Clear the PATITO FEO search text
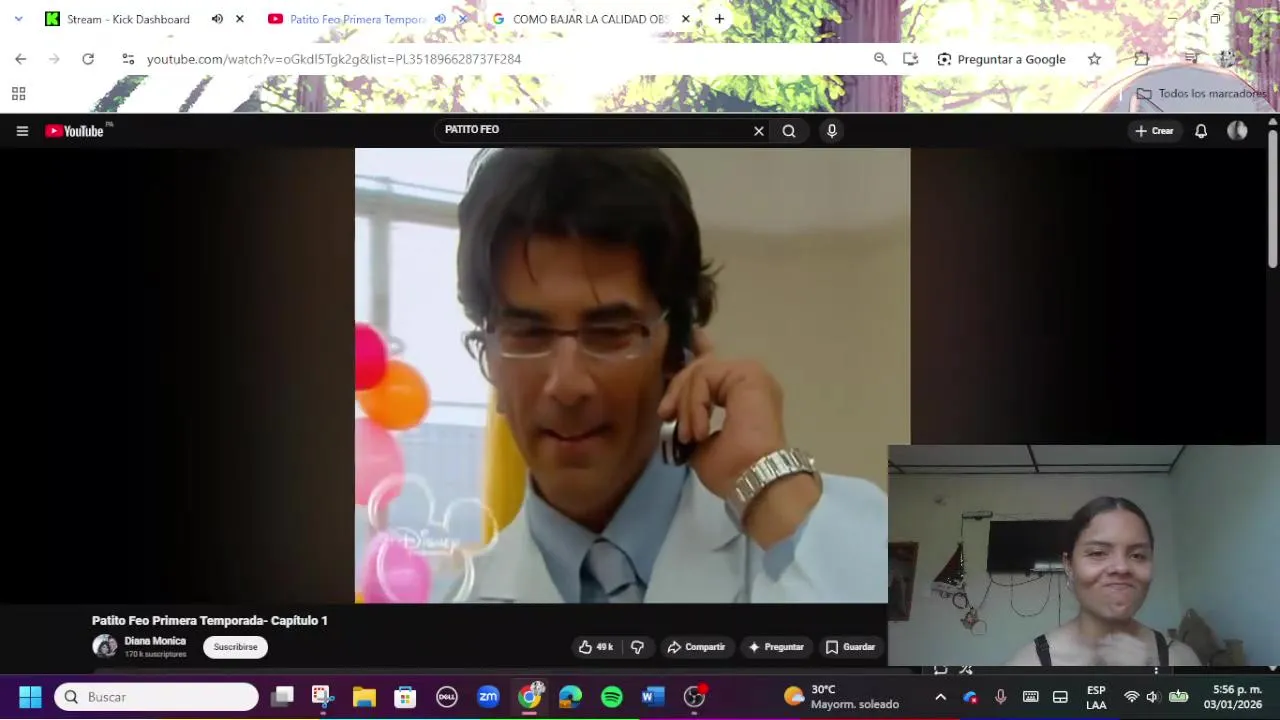This screenshot has height=720, width=1280. (759, 131)
